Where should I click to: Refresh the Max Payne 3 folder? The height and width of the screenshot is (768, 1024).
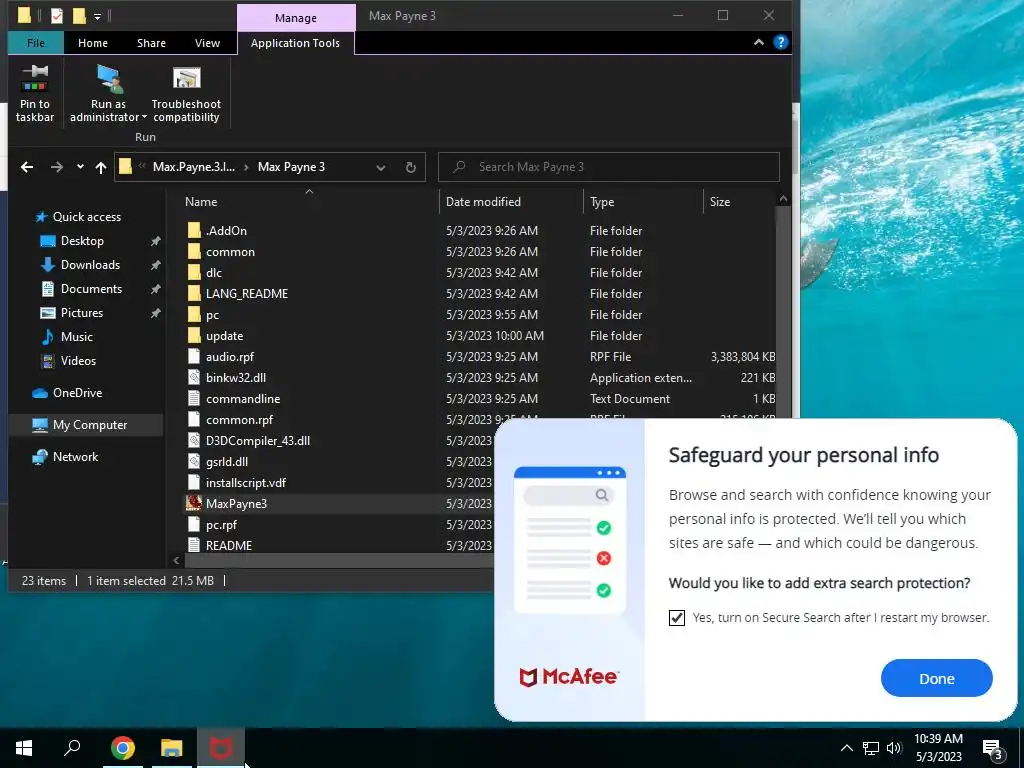point(411,167)
